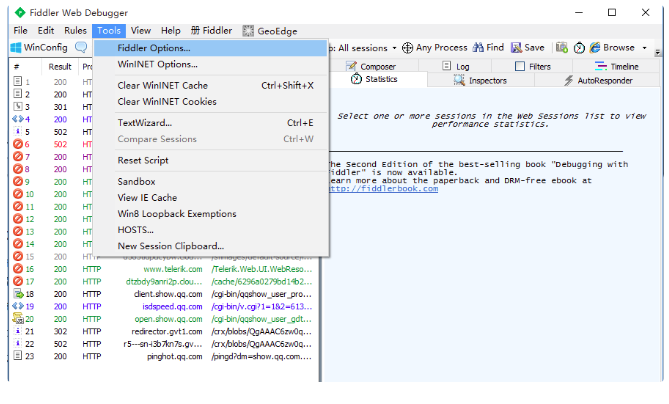
Task: Expand the All sessions dropdown arrow
Action: coord(394,48)
